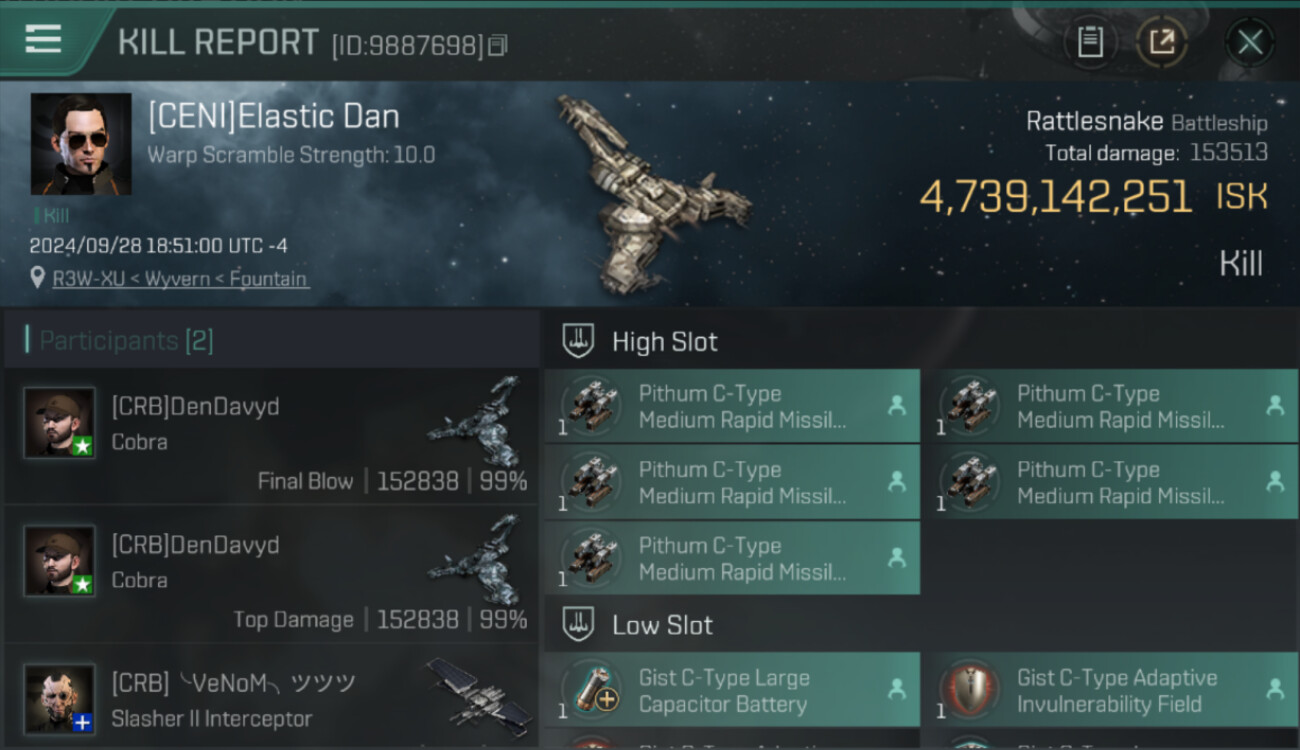Close the kill report window

click(1249, 42)
